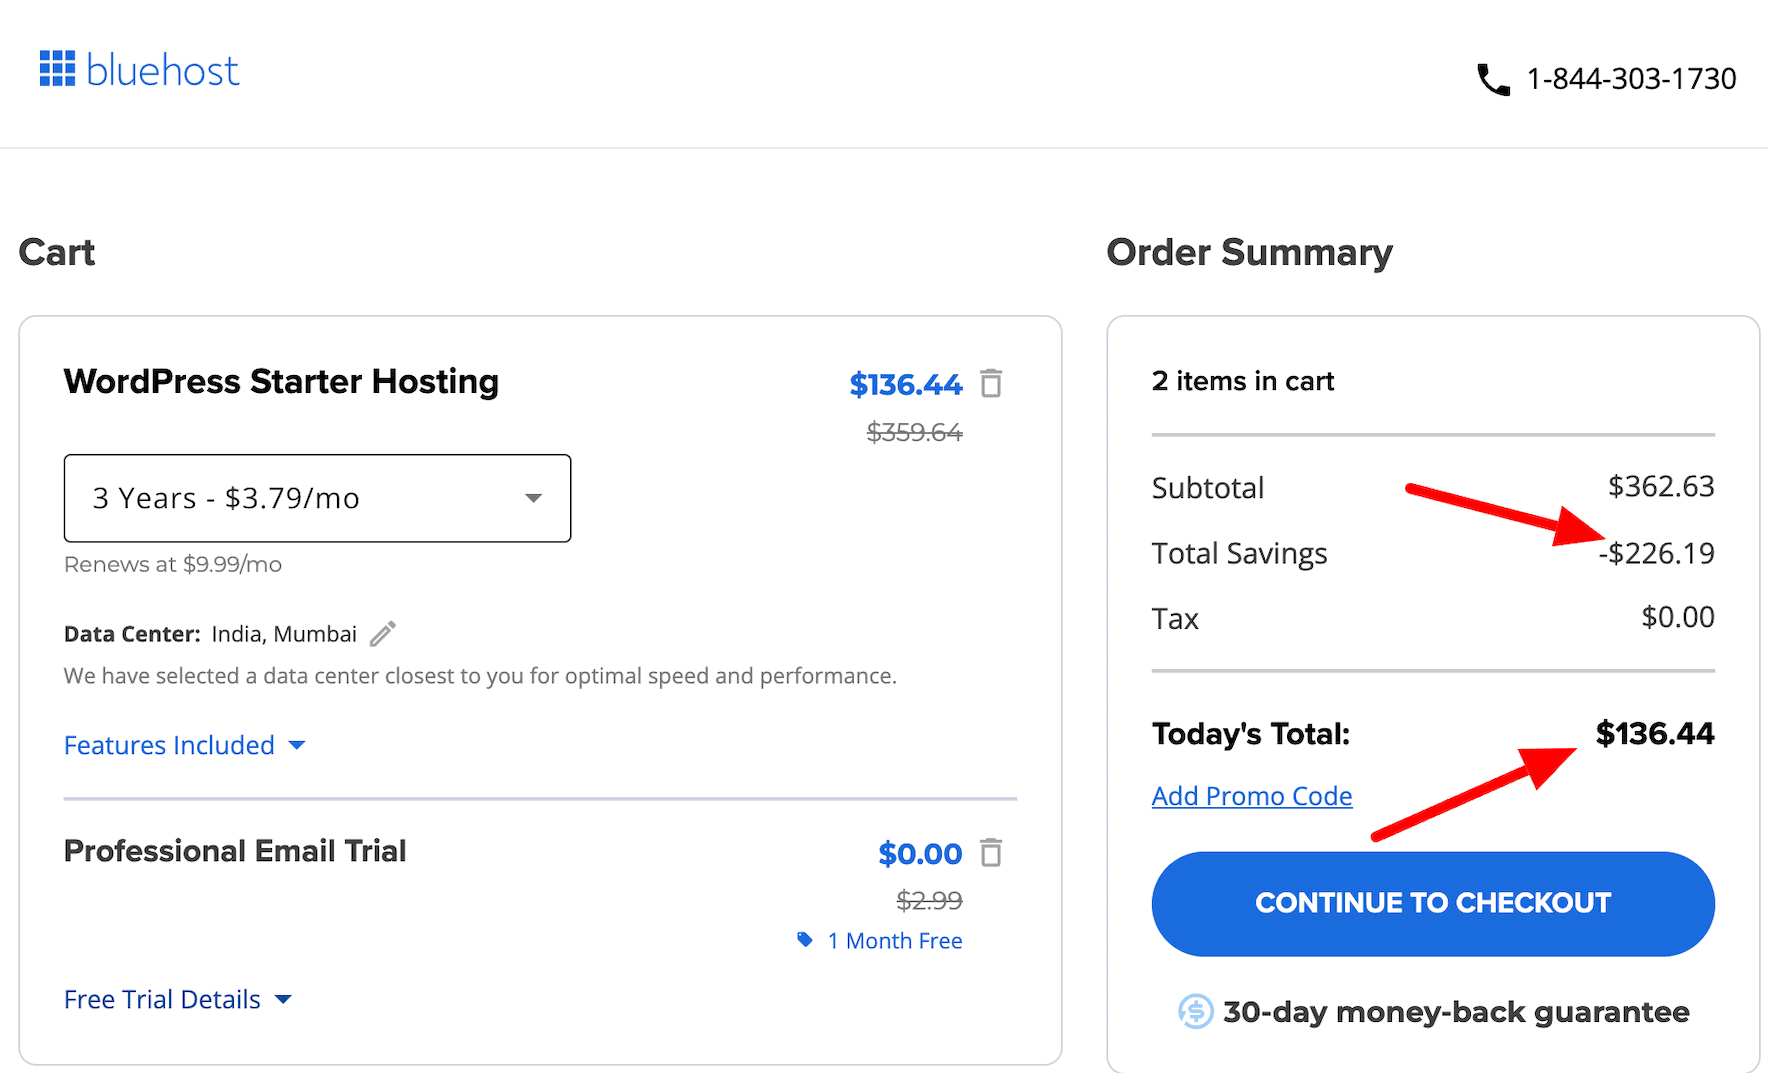Expand the Free Trial Details section

(177, 998)
